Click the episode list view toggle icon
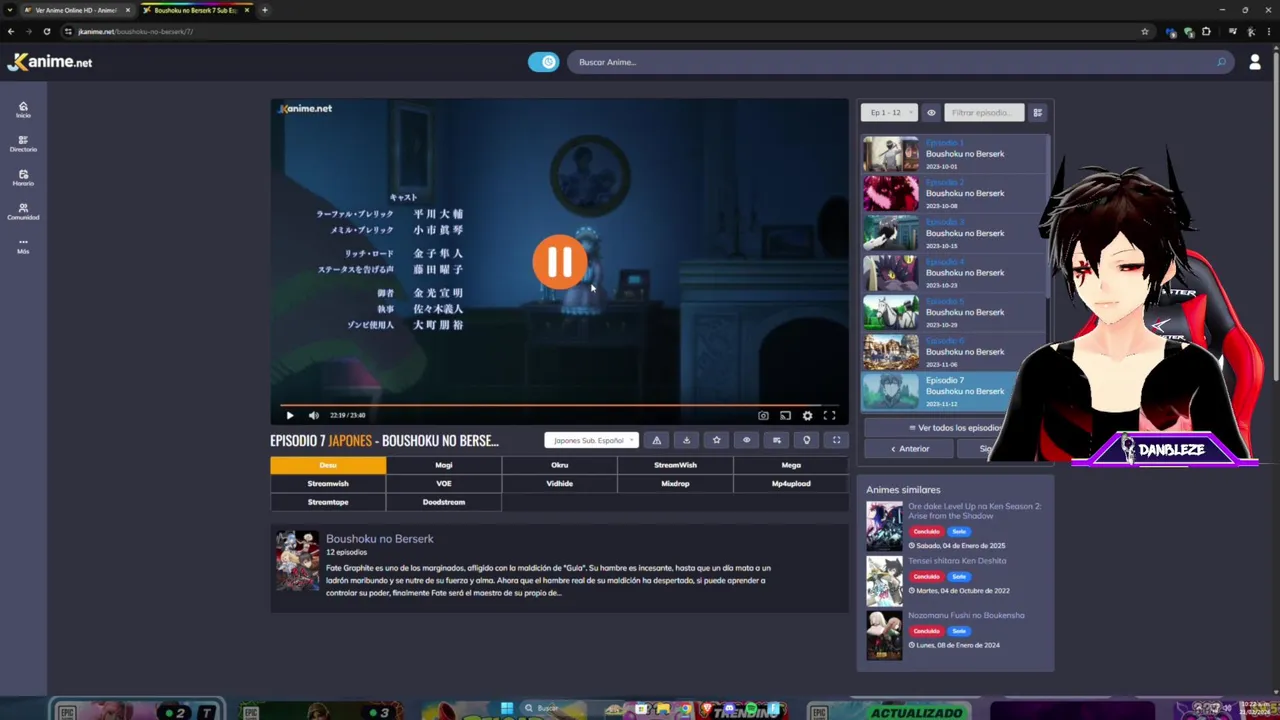 coord(1037,113)
